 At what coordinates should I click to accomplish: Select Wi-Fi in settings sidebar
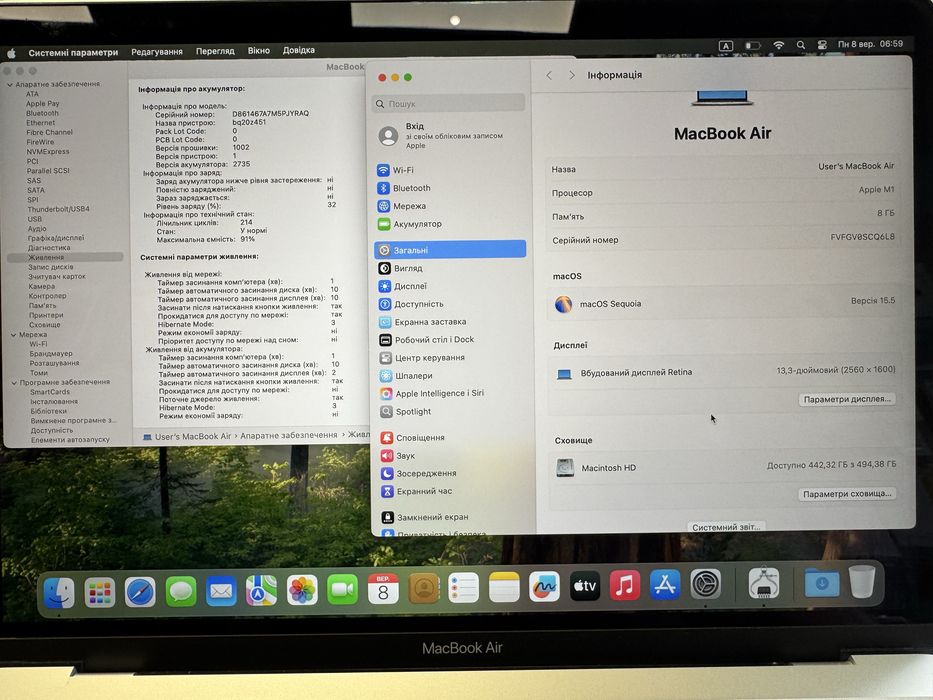pos(450,170)
